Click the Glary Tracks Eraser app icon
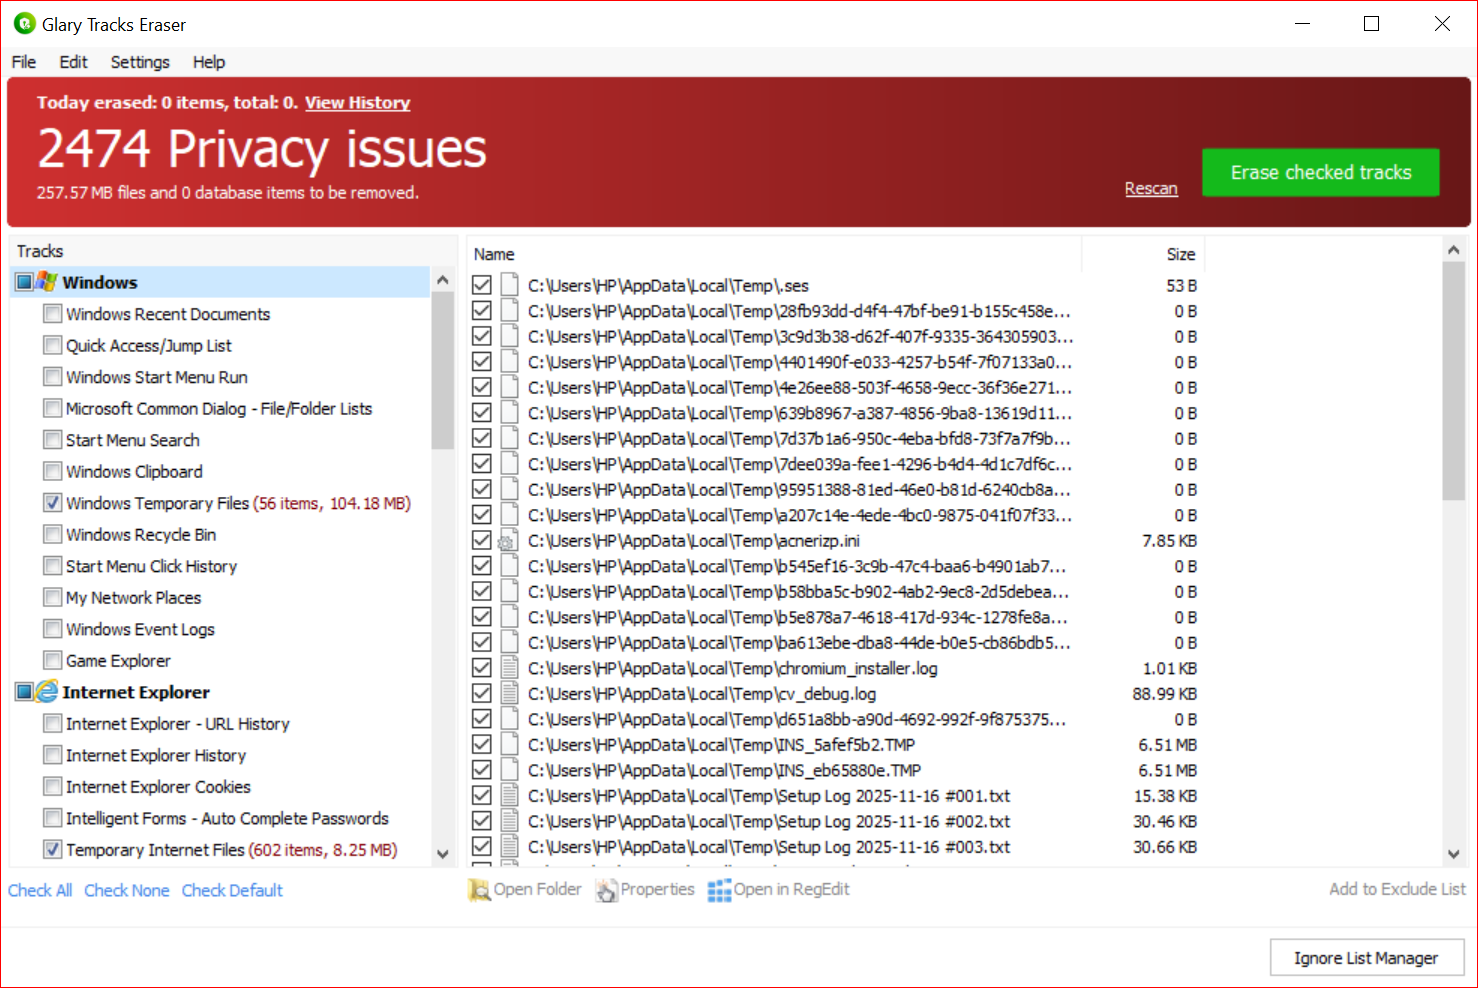 click(25, 24)
